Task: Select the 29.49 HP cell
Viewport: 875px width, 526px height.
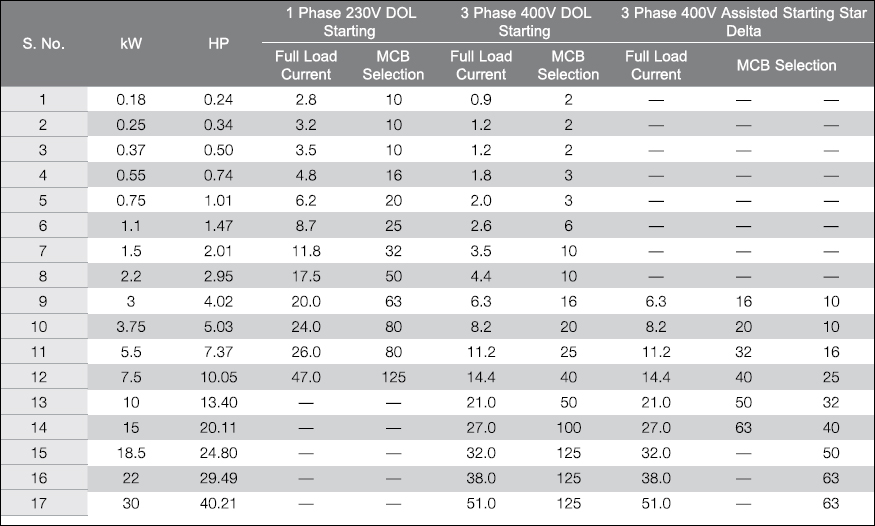Action: pyautogui.click(x=218, y=479)
